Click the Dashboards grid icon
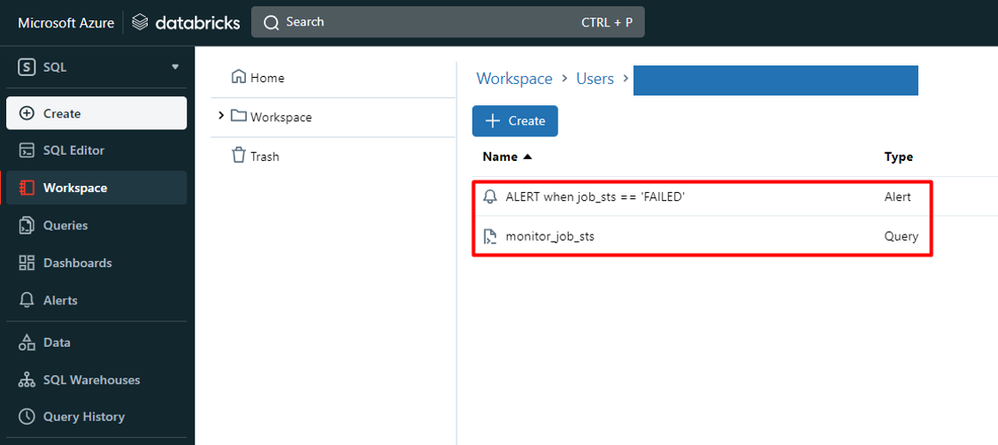This screenshot has width=998, height=445. 27,263
